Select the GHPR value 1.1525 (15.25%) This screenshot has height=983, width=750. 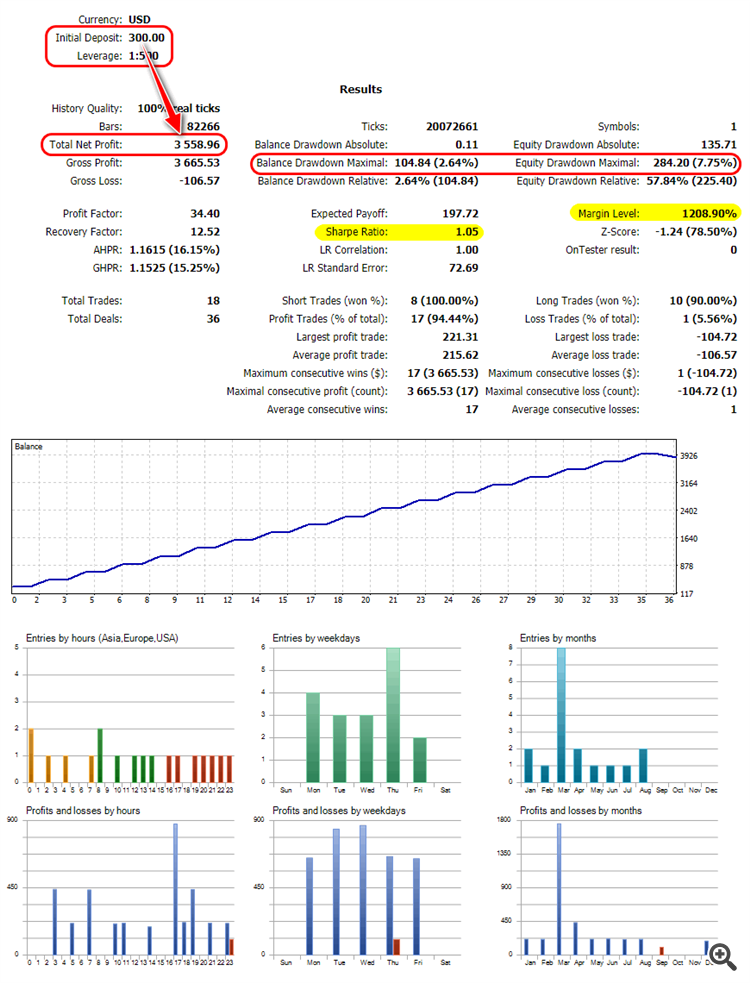coord(174,268)
